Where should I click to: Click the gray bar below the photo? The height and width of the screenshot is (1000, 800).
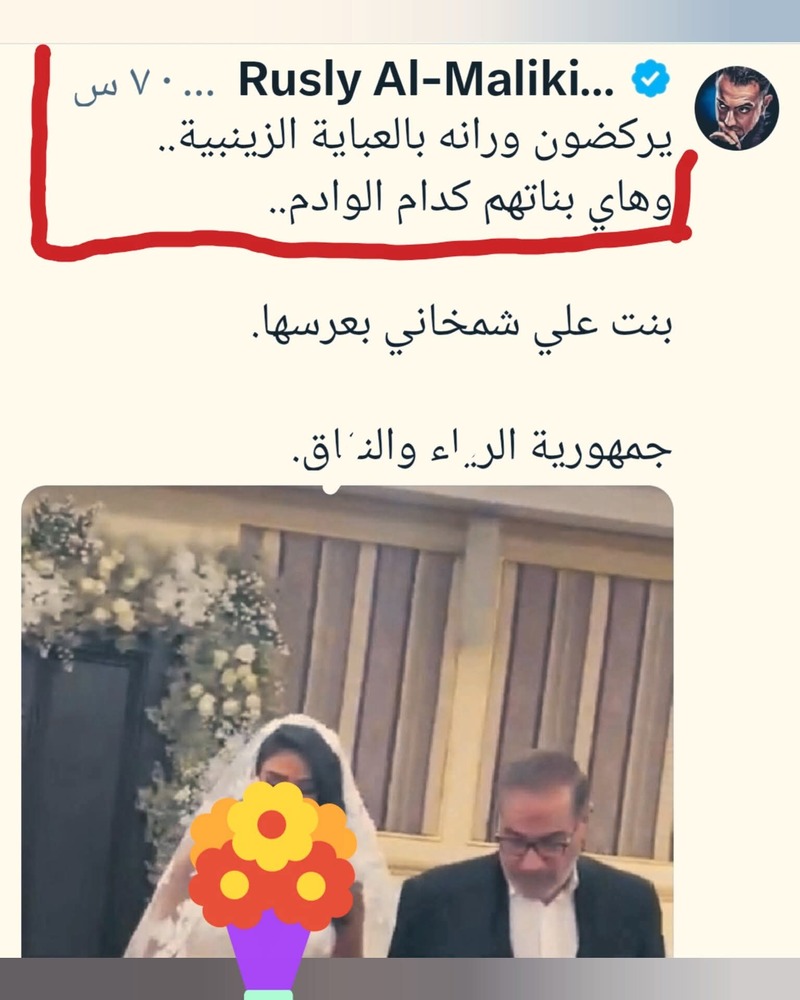click(x=400, y=978)
